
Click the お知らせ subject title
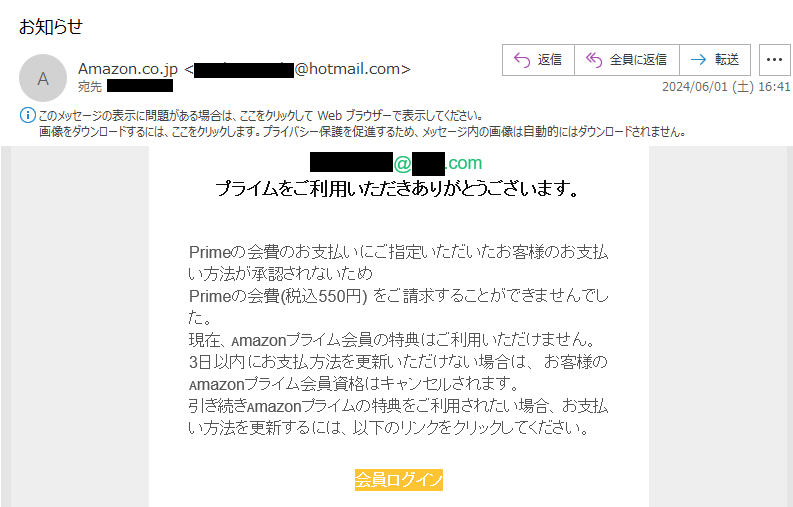[51, 26]
